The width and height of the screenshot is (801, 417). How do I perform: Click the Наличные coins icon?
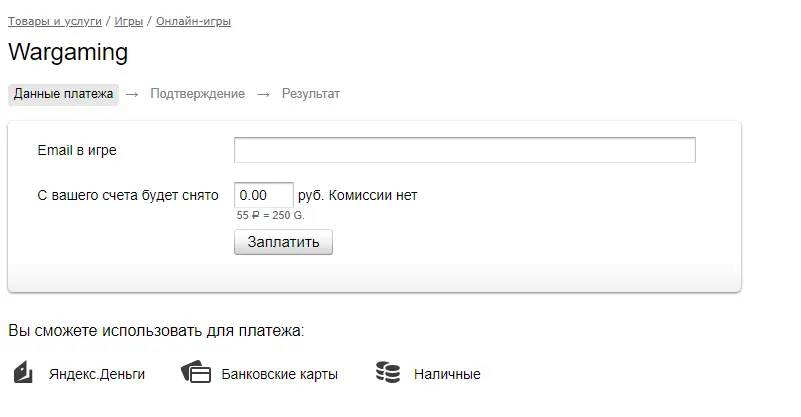[388, 372]
